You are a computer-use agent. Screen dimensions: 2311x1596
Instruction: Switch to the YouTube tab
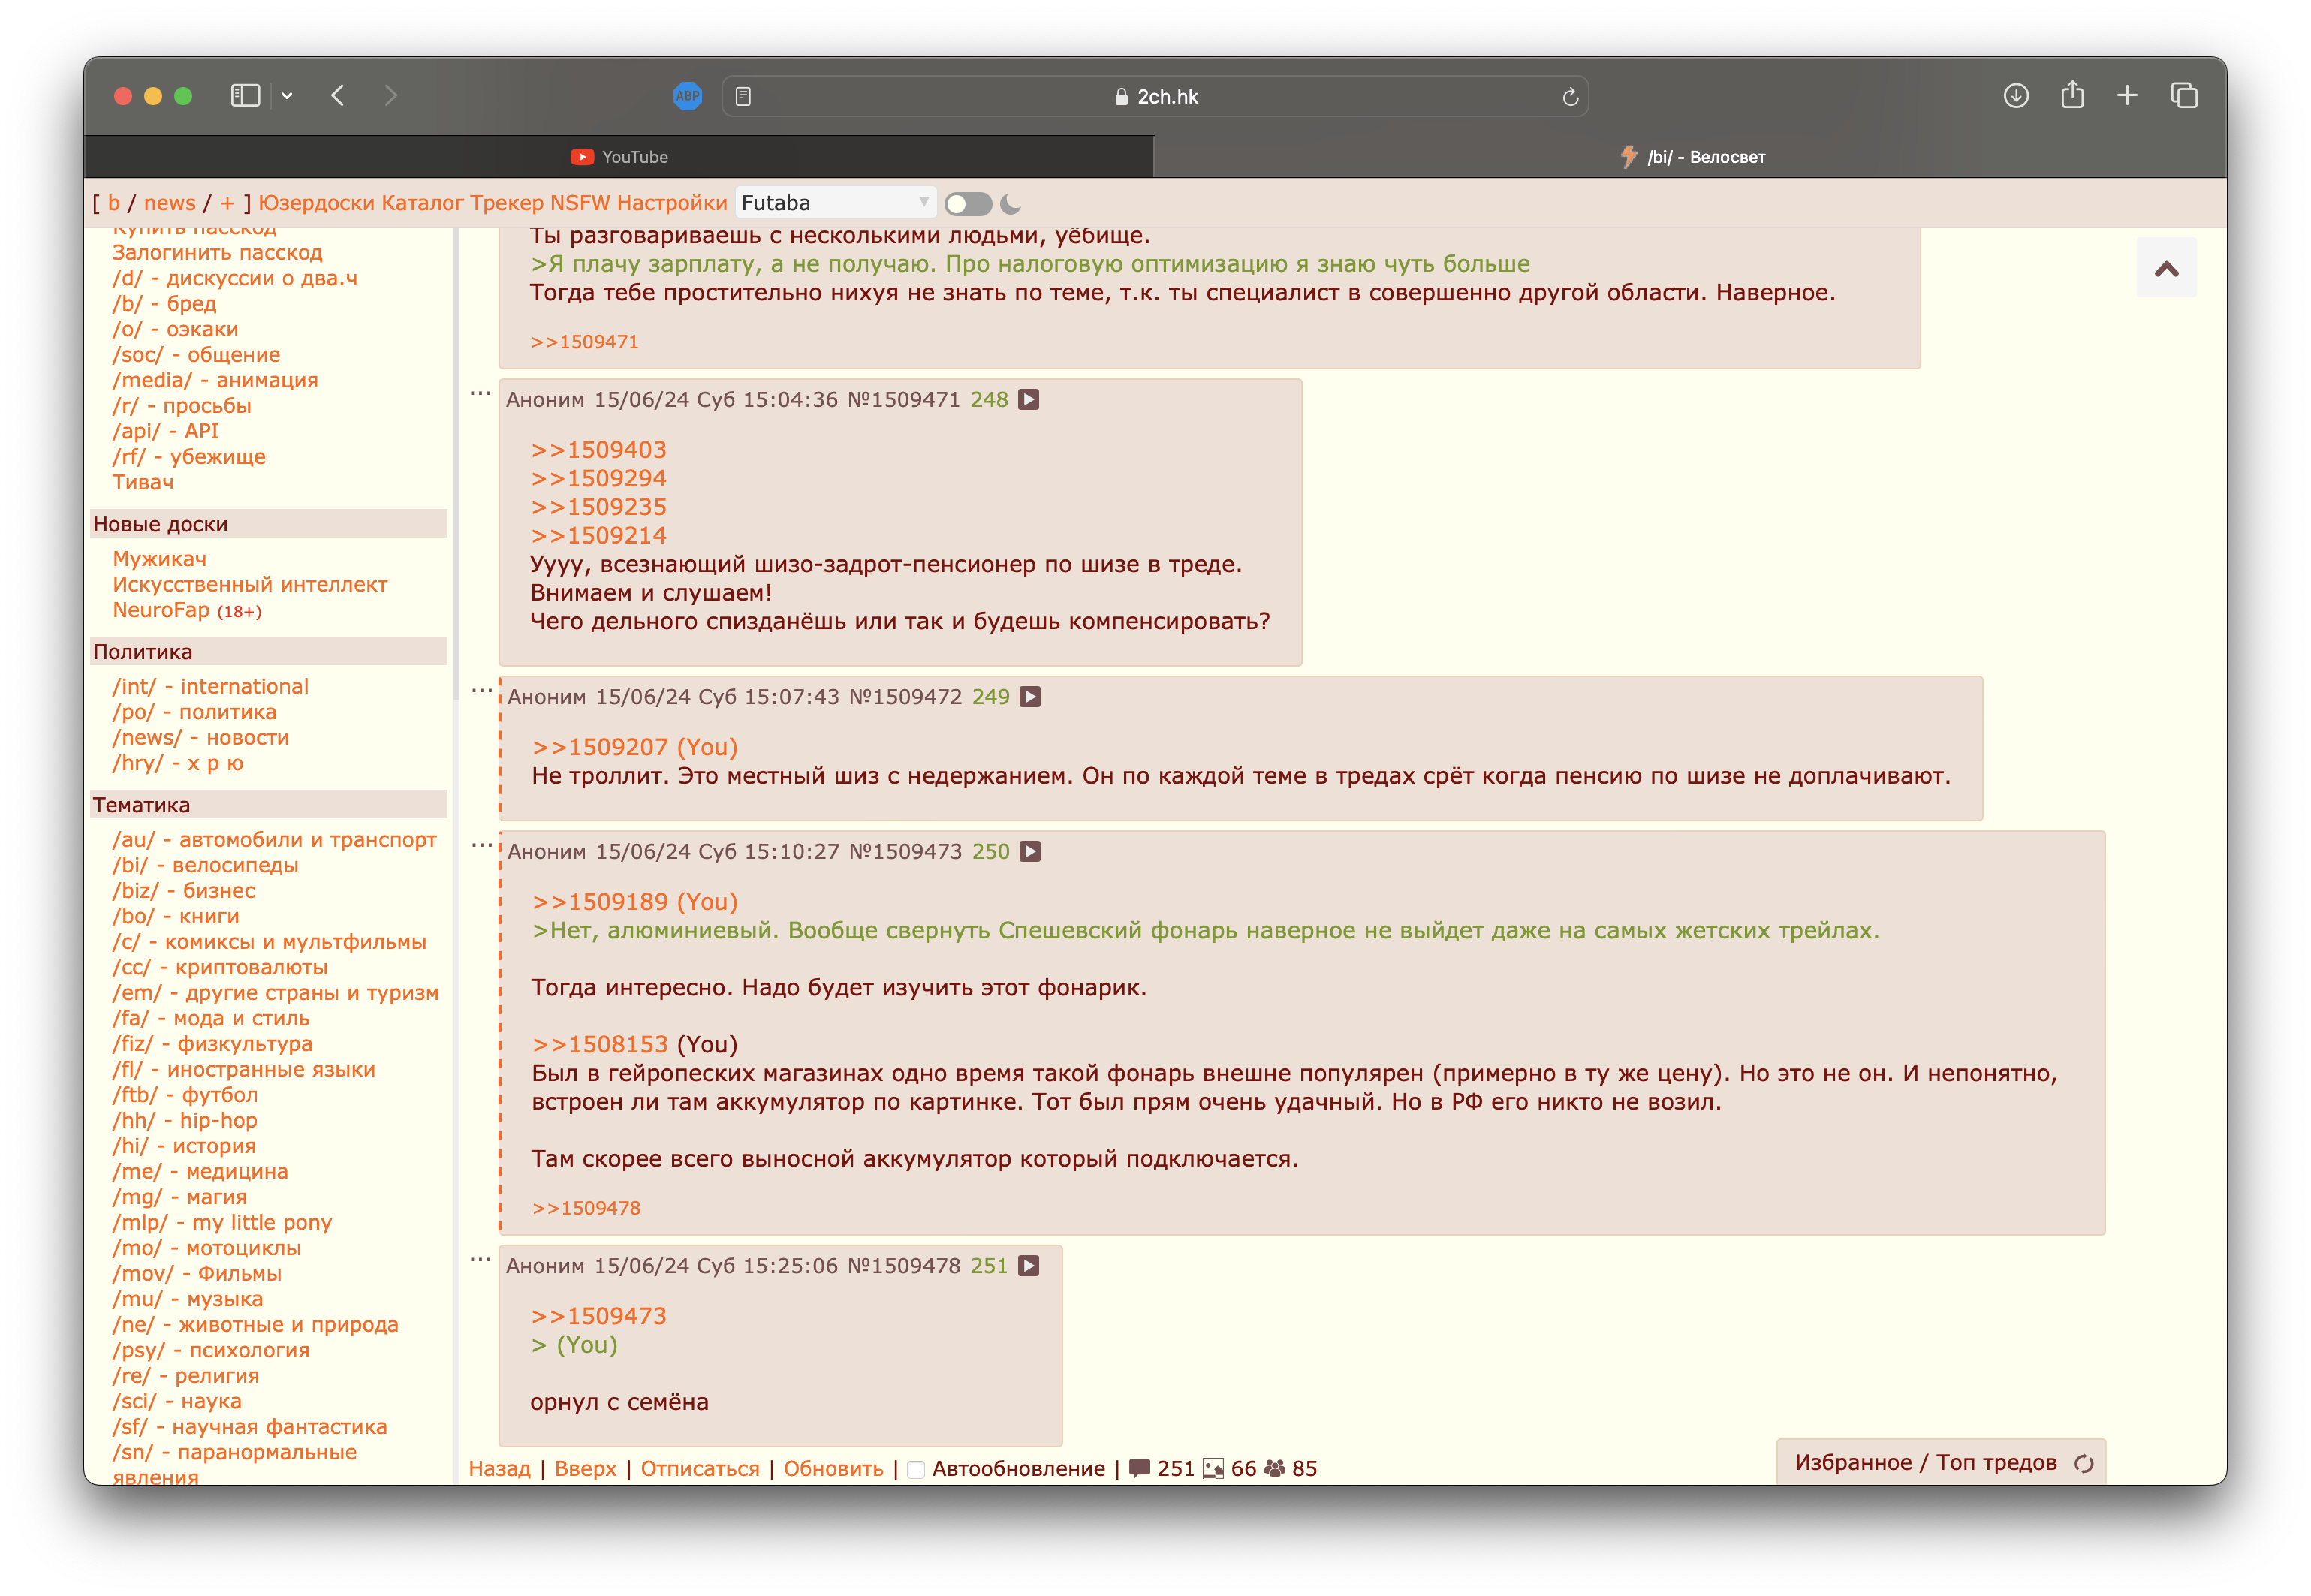(x=619, y=157)
